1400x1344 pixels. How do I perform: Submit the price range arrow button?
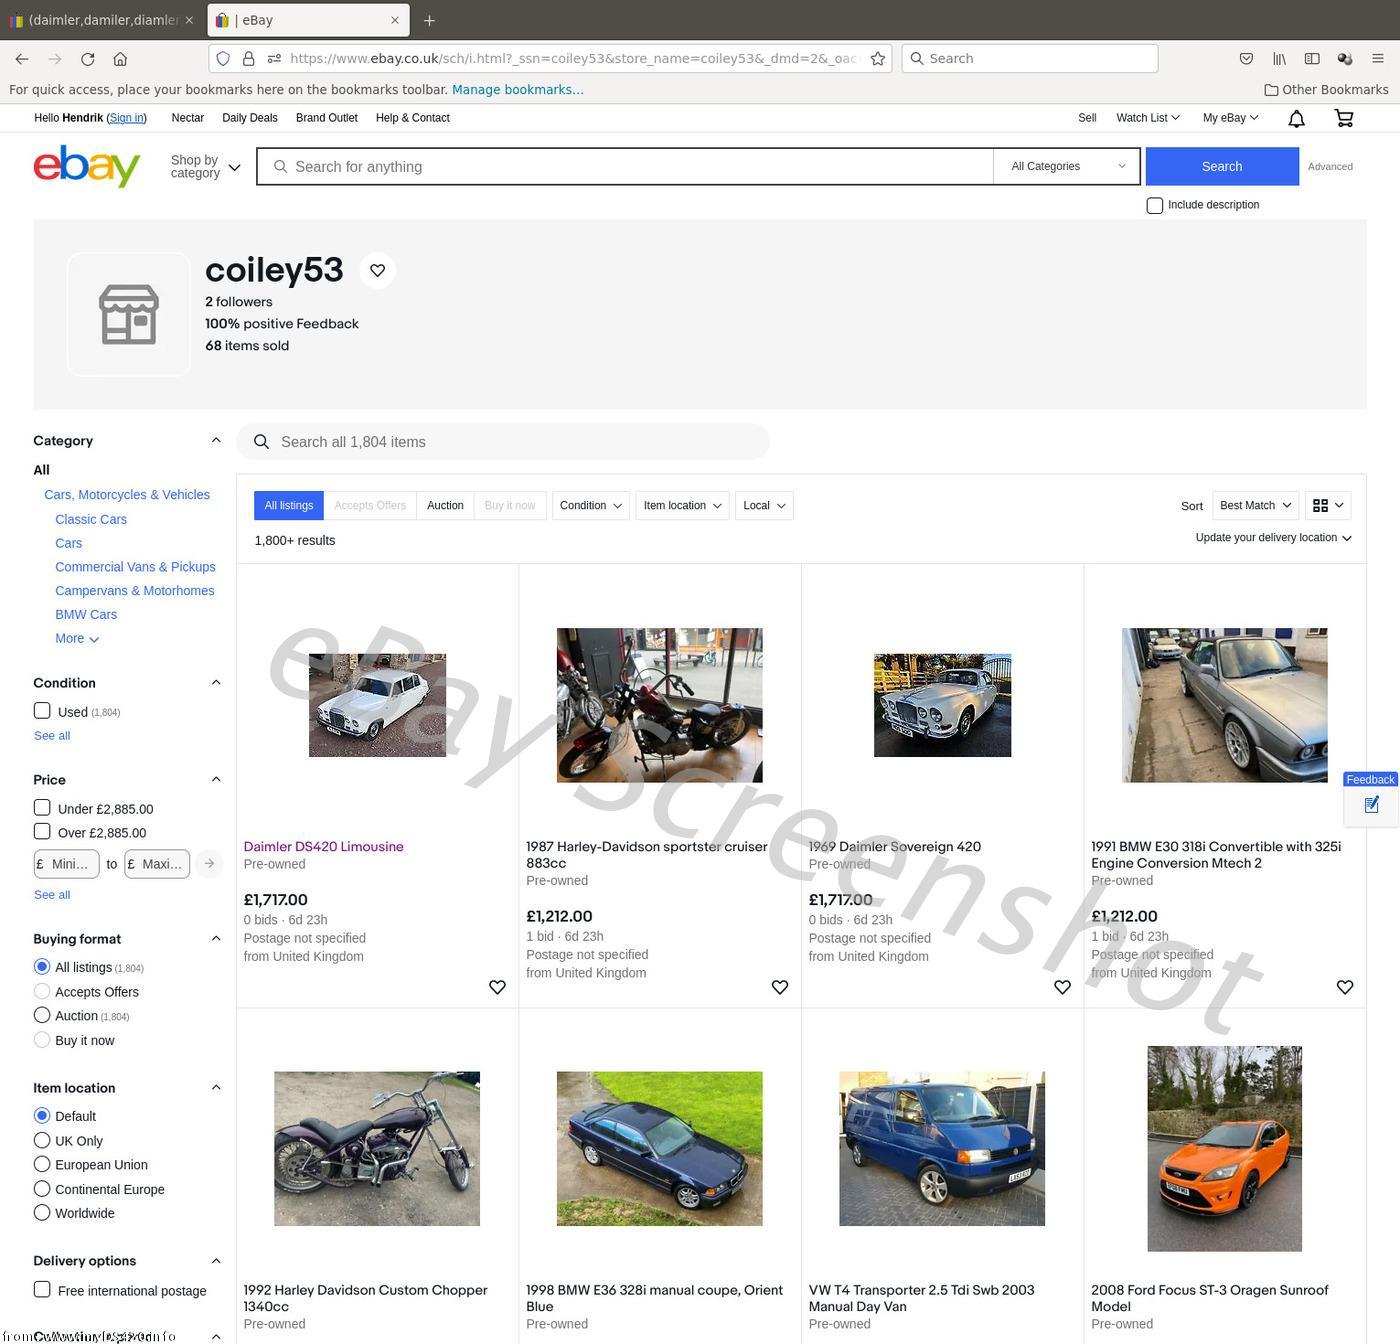click(x=209, y=864)
